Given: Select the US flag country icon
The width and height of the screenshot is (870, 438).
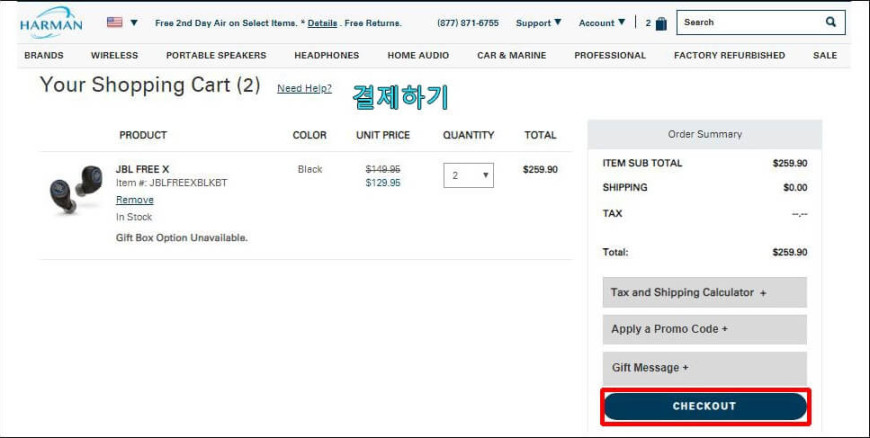Looking at the screenshot, I should pos(114,22).
